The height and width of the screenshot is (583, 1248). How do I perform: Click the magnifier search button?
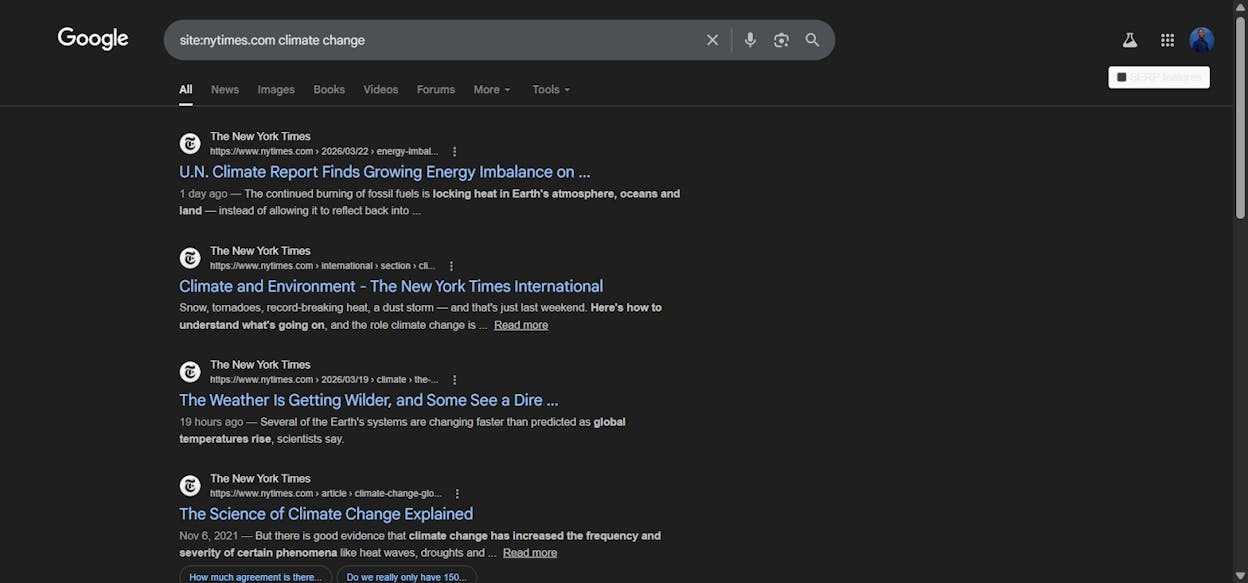[812, 40]
